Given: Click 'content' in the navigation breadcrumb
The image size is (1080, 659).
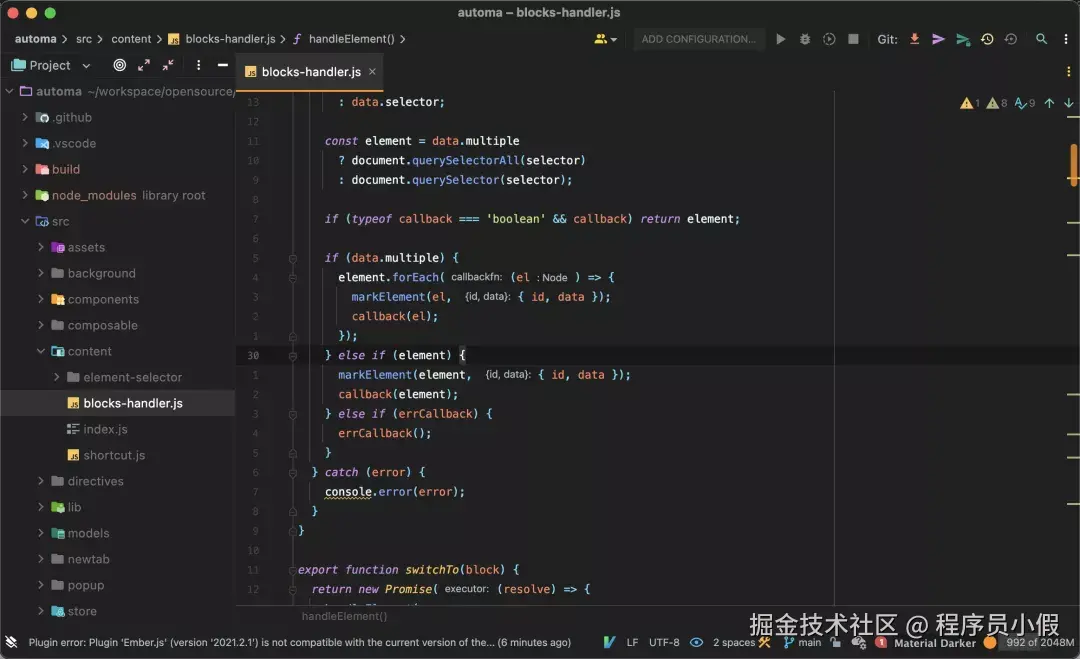Looking at the screenshot, I should pyautogui.click(x=131, y=39).
